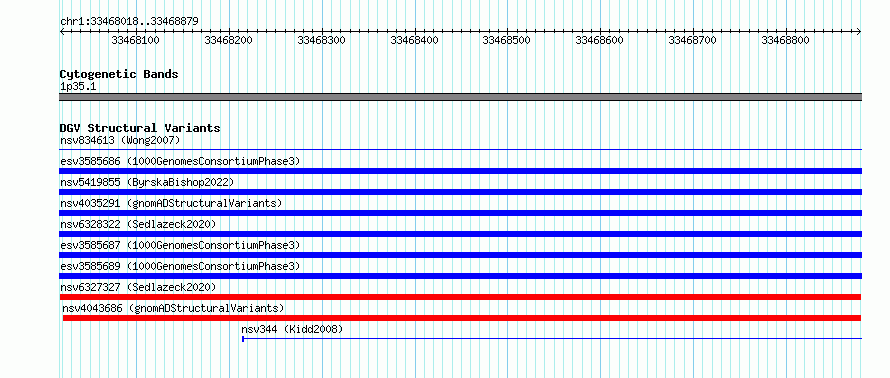Click the right arrow of the ruler
The height and width of the screenshot is (378, 890).
[859, 32]
